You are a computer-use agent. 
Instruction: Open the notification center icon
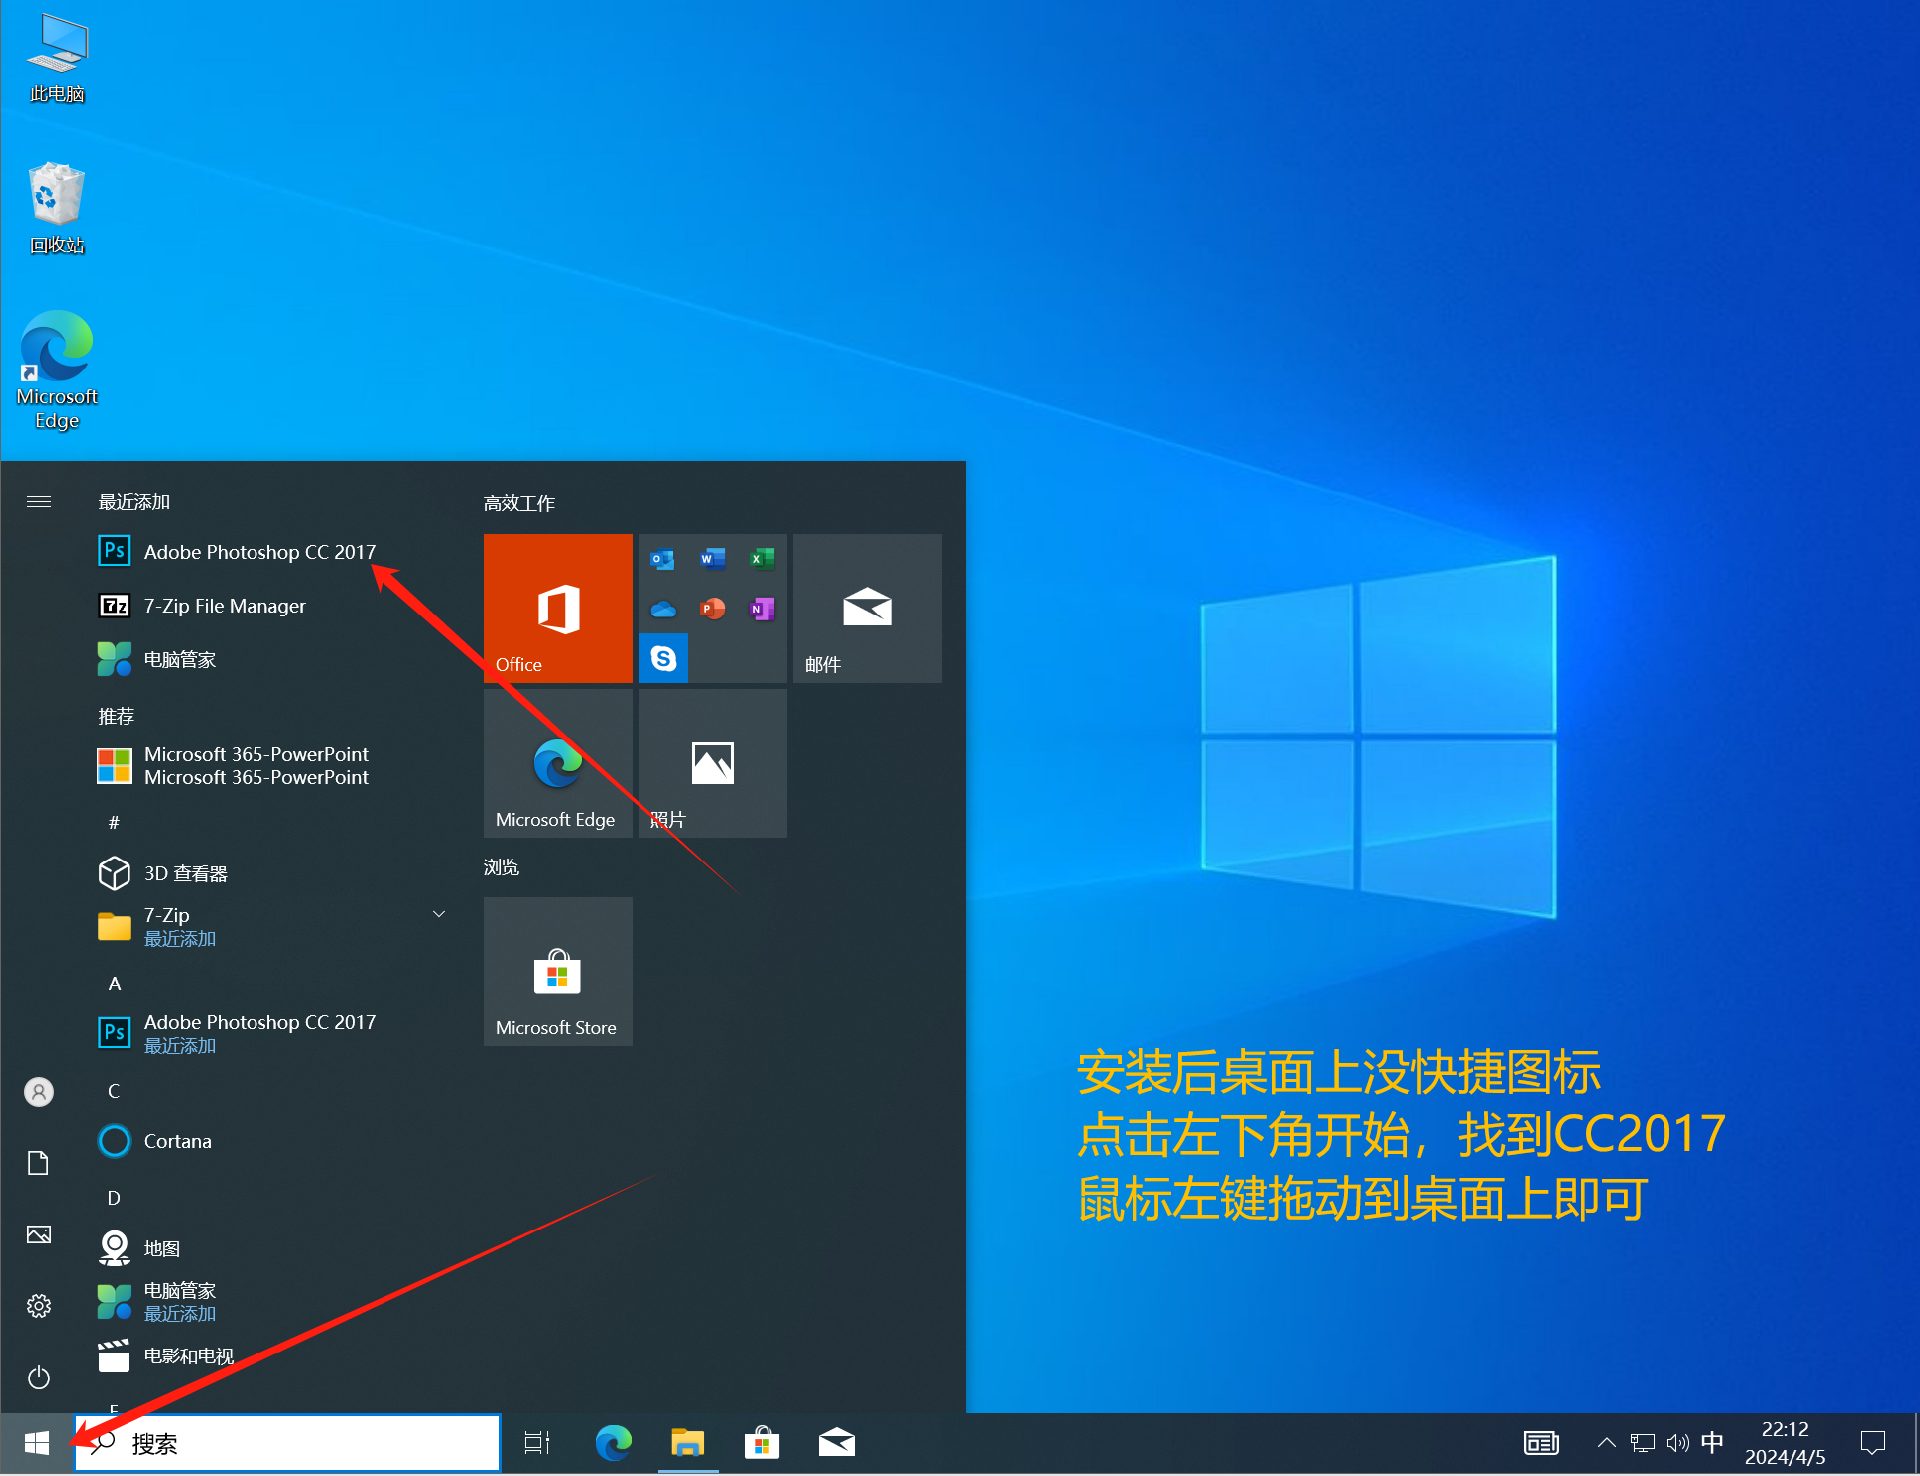[x=1872, y=1443]
